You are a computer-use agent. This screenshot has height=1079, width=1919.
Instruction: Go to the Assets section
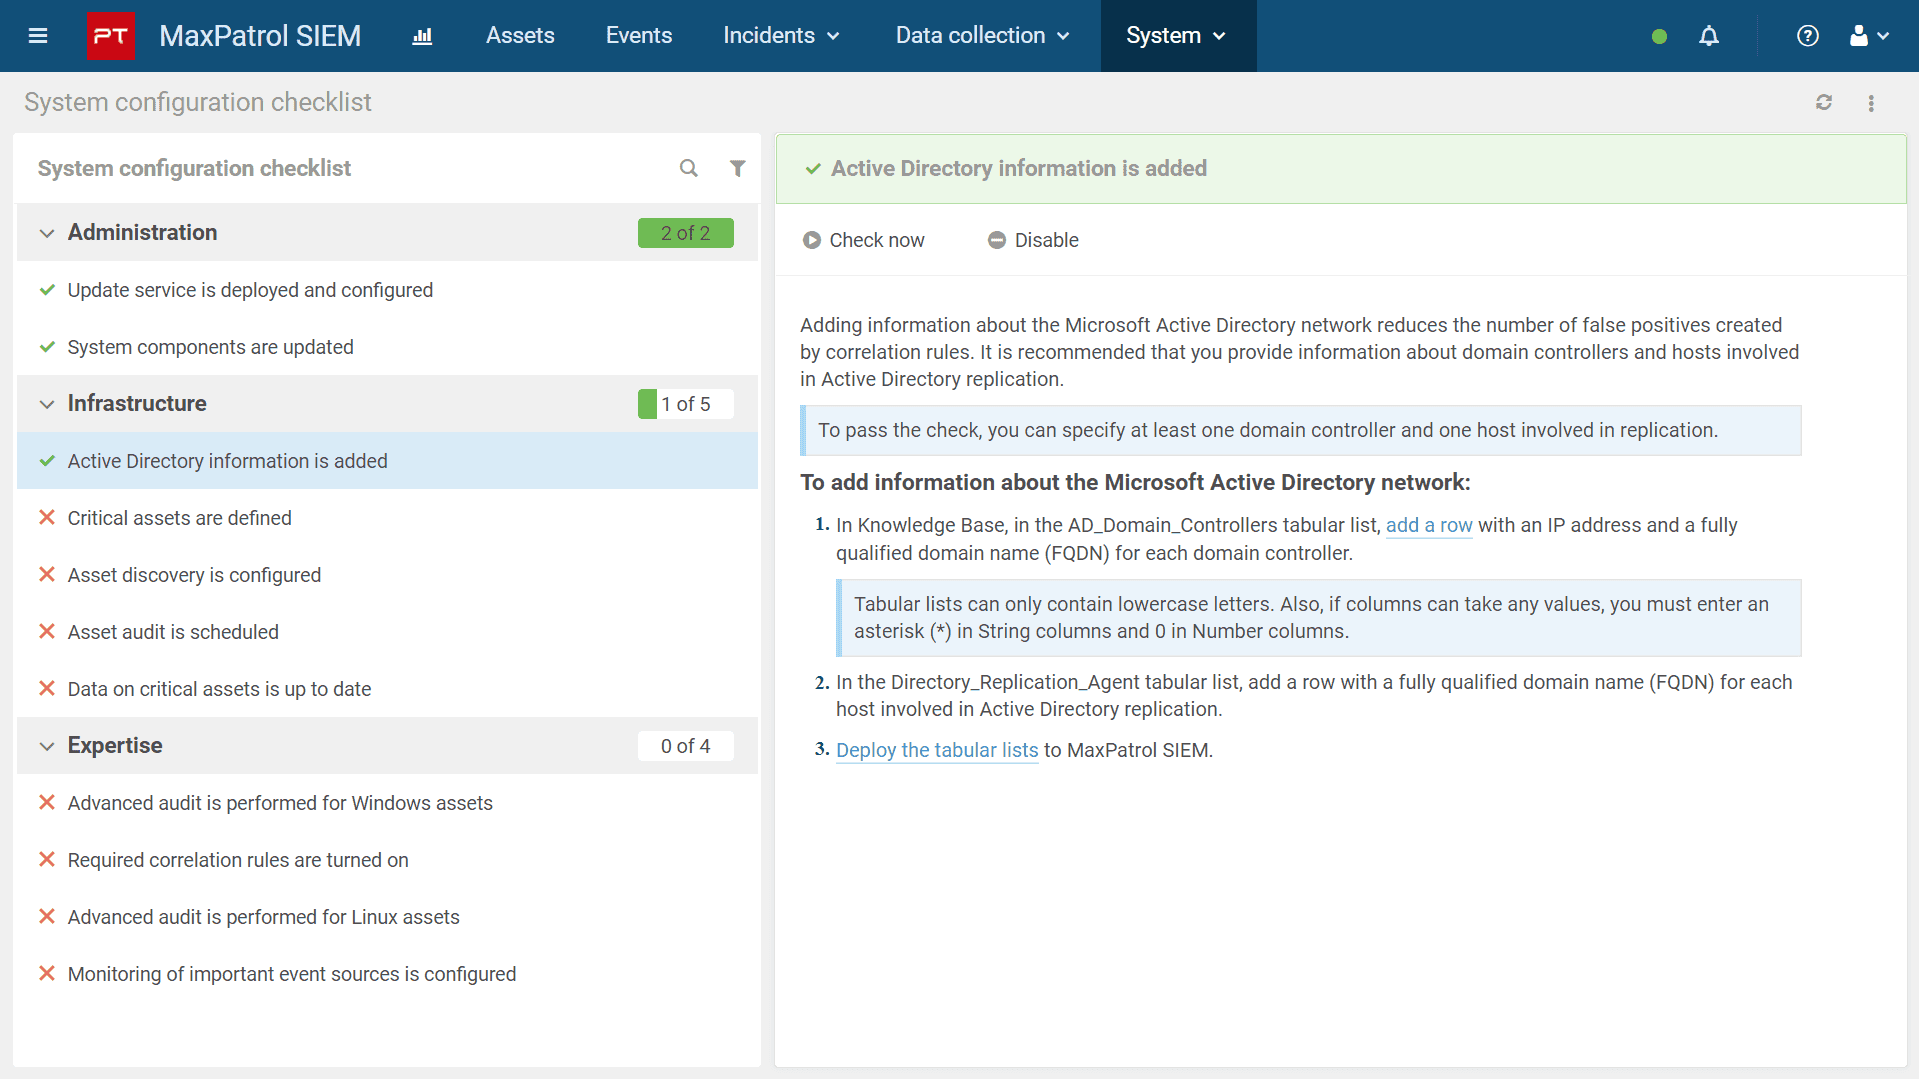click(520, 36)
